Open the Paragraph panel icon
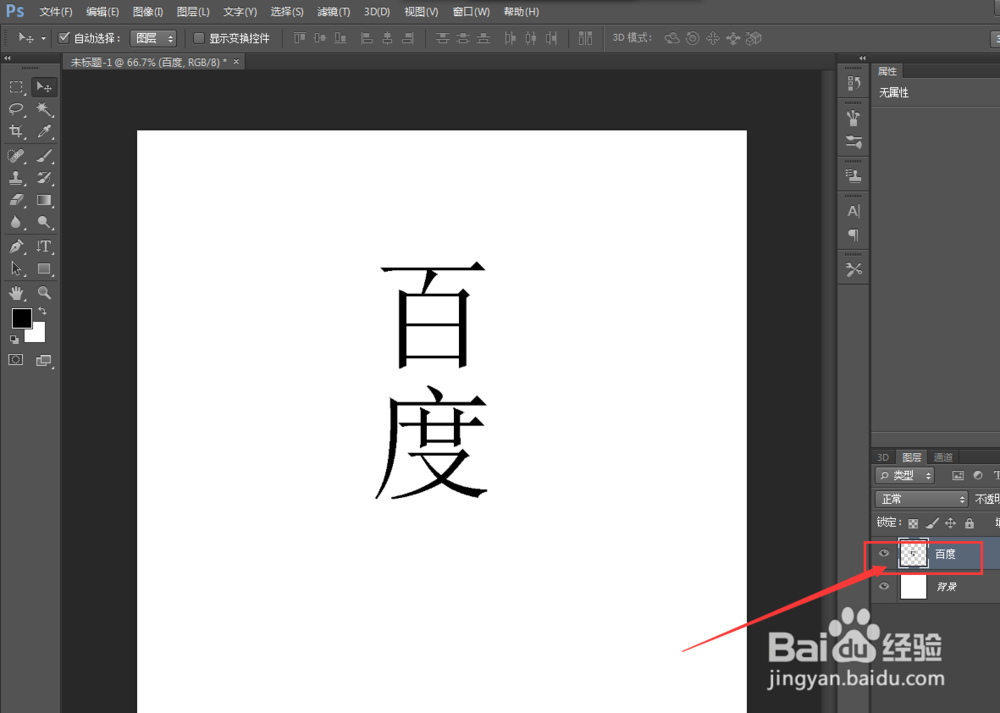 coord(853,235)
